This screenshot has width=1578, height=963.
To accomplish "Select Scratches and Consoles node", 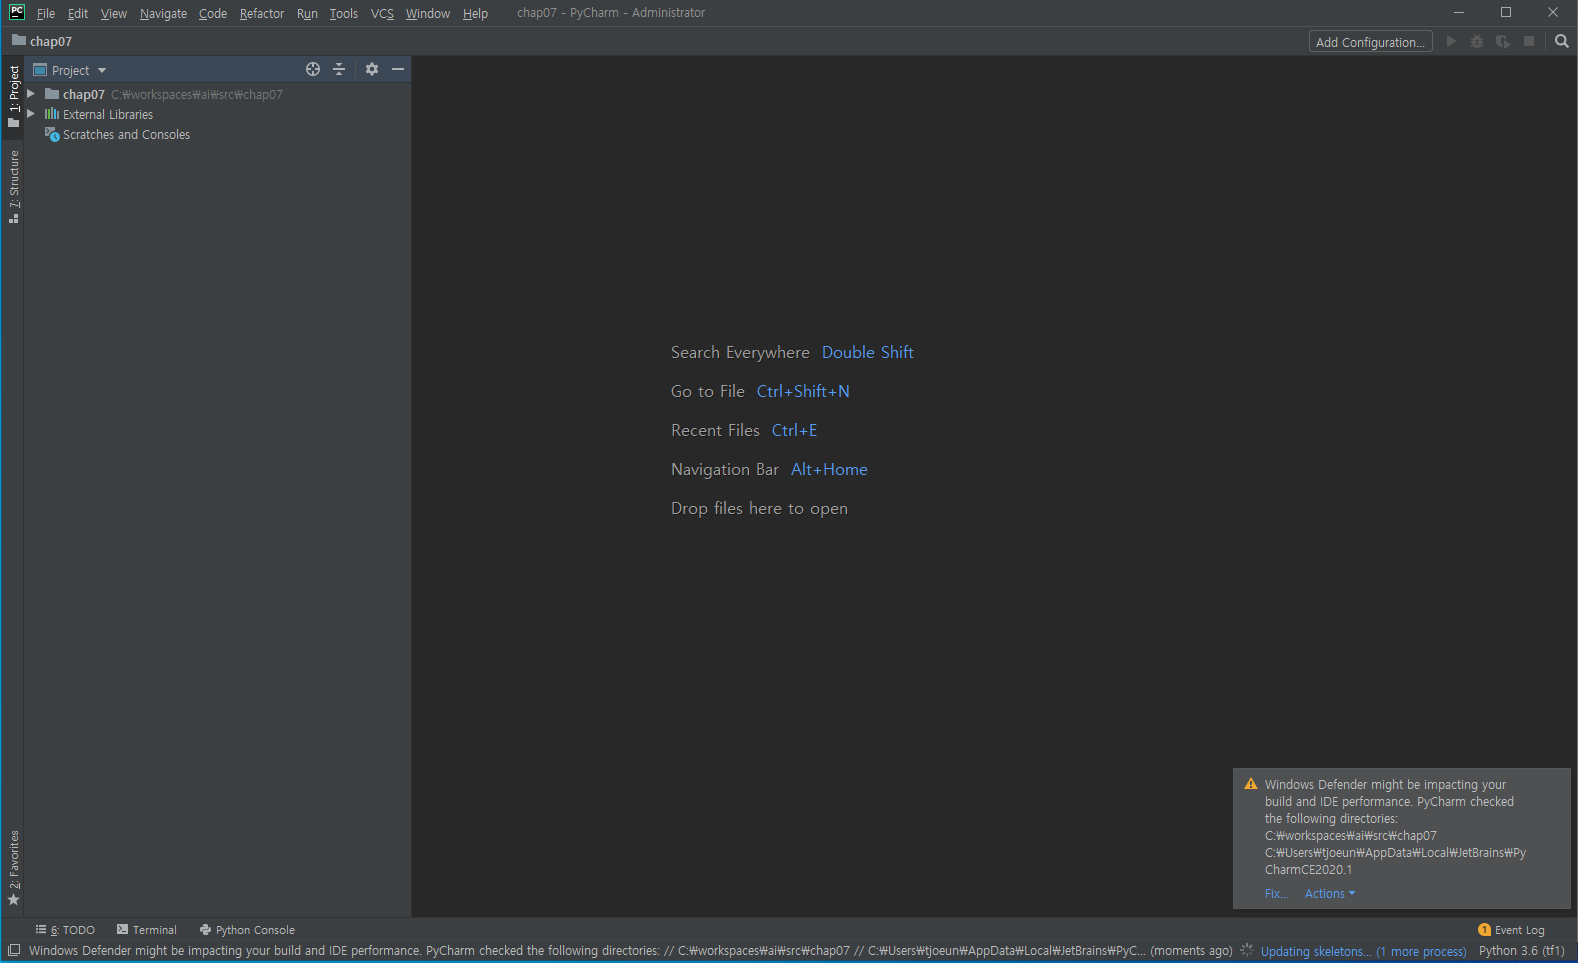I will click(126, 134).
